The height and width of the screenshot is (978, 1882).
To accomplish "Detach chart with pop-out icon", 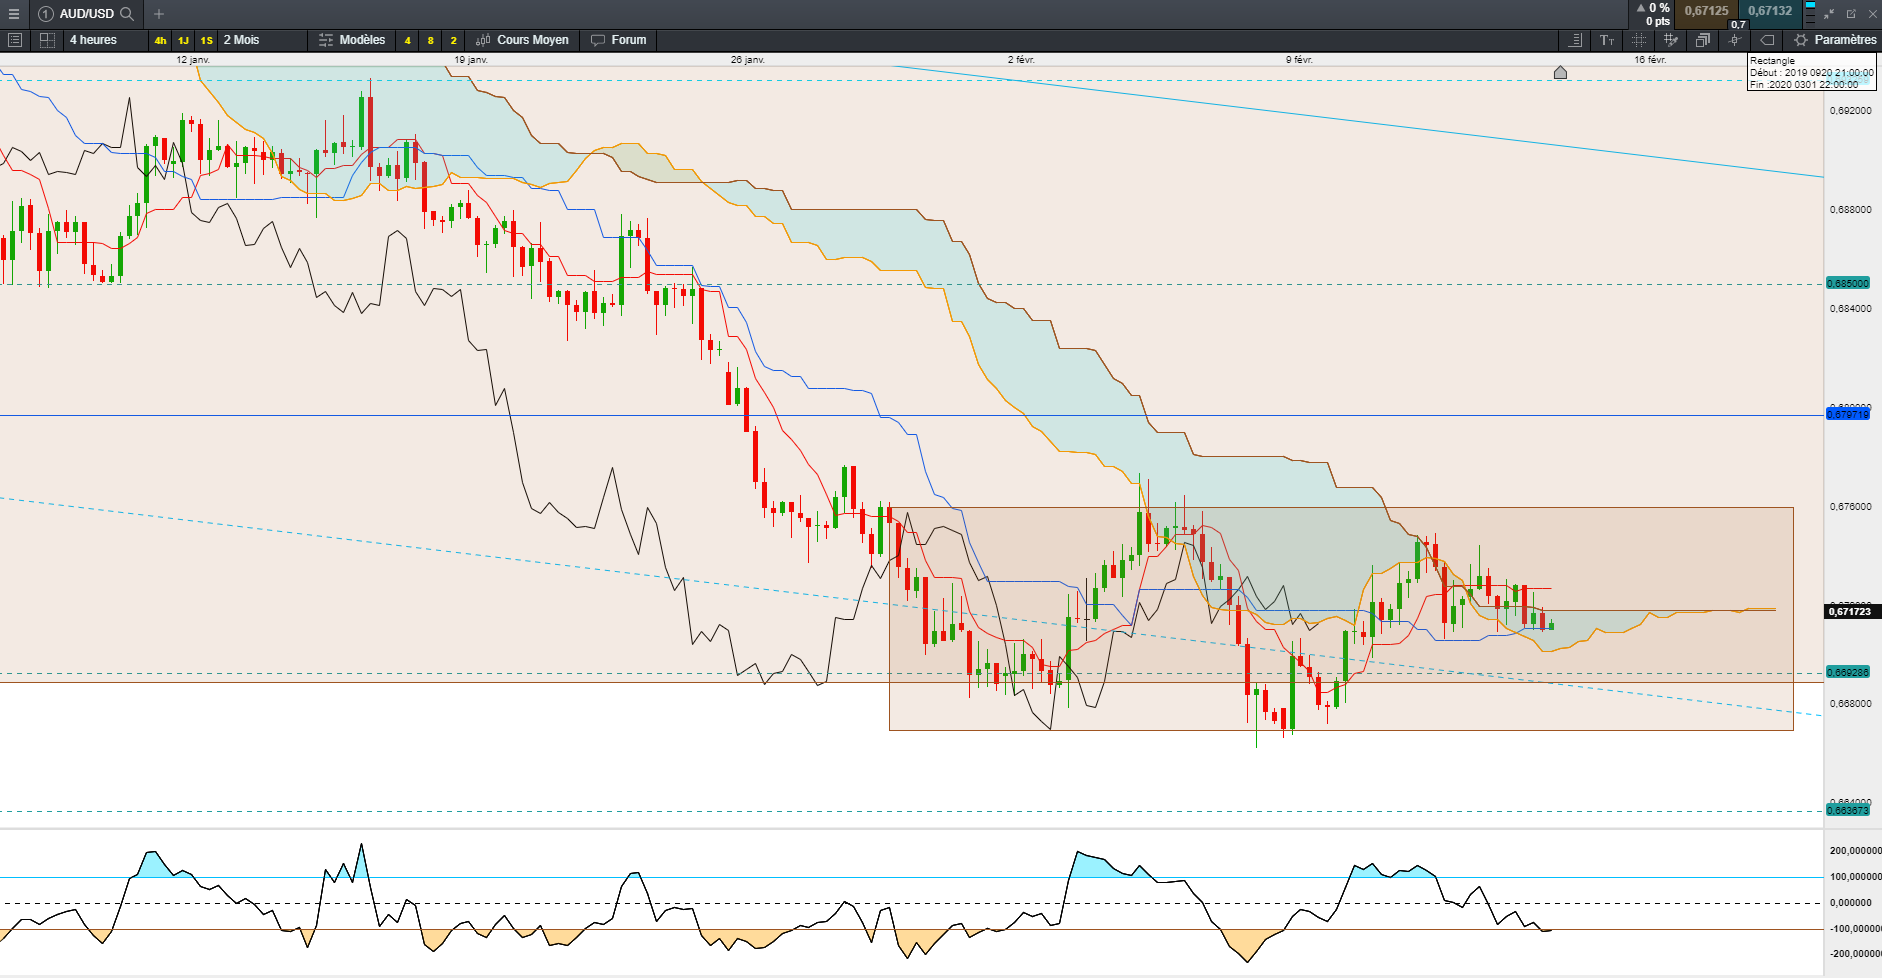I will 1851,14.
